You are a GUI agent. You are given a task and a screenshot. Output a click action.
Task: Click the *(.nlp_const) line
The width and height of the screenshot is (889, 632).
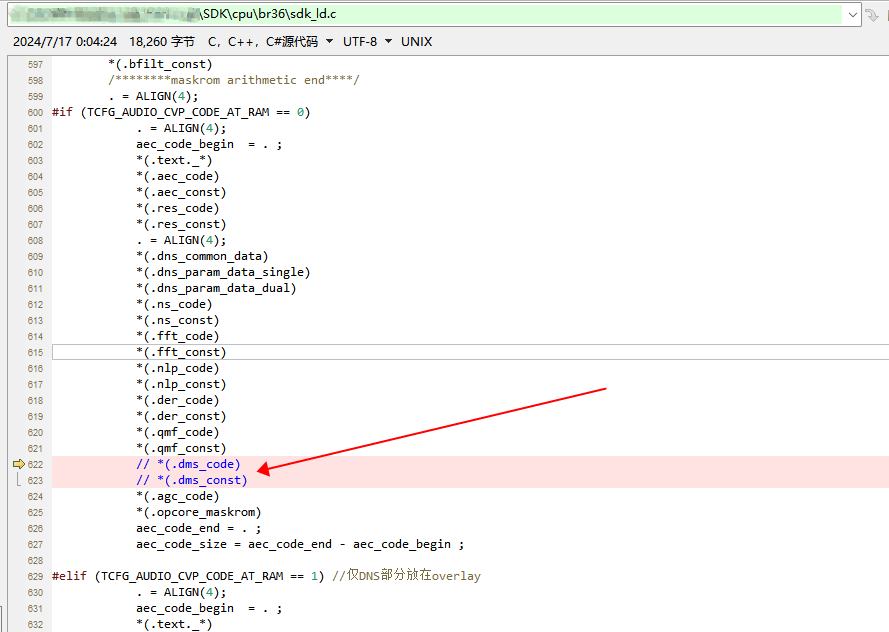point(181,384)
